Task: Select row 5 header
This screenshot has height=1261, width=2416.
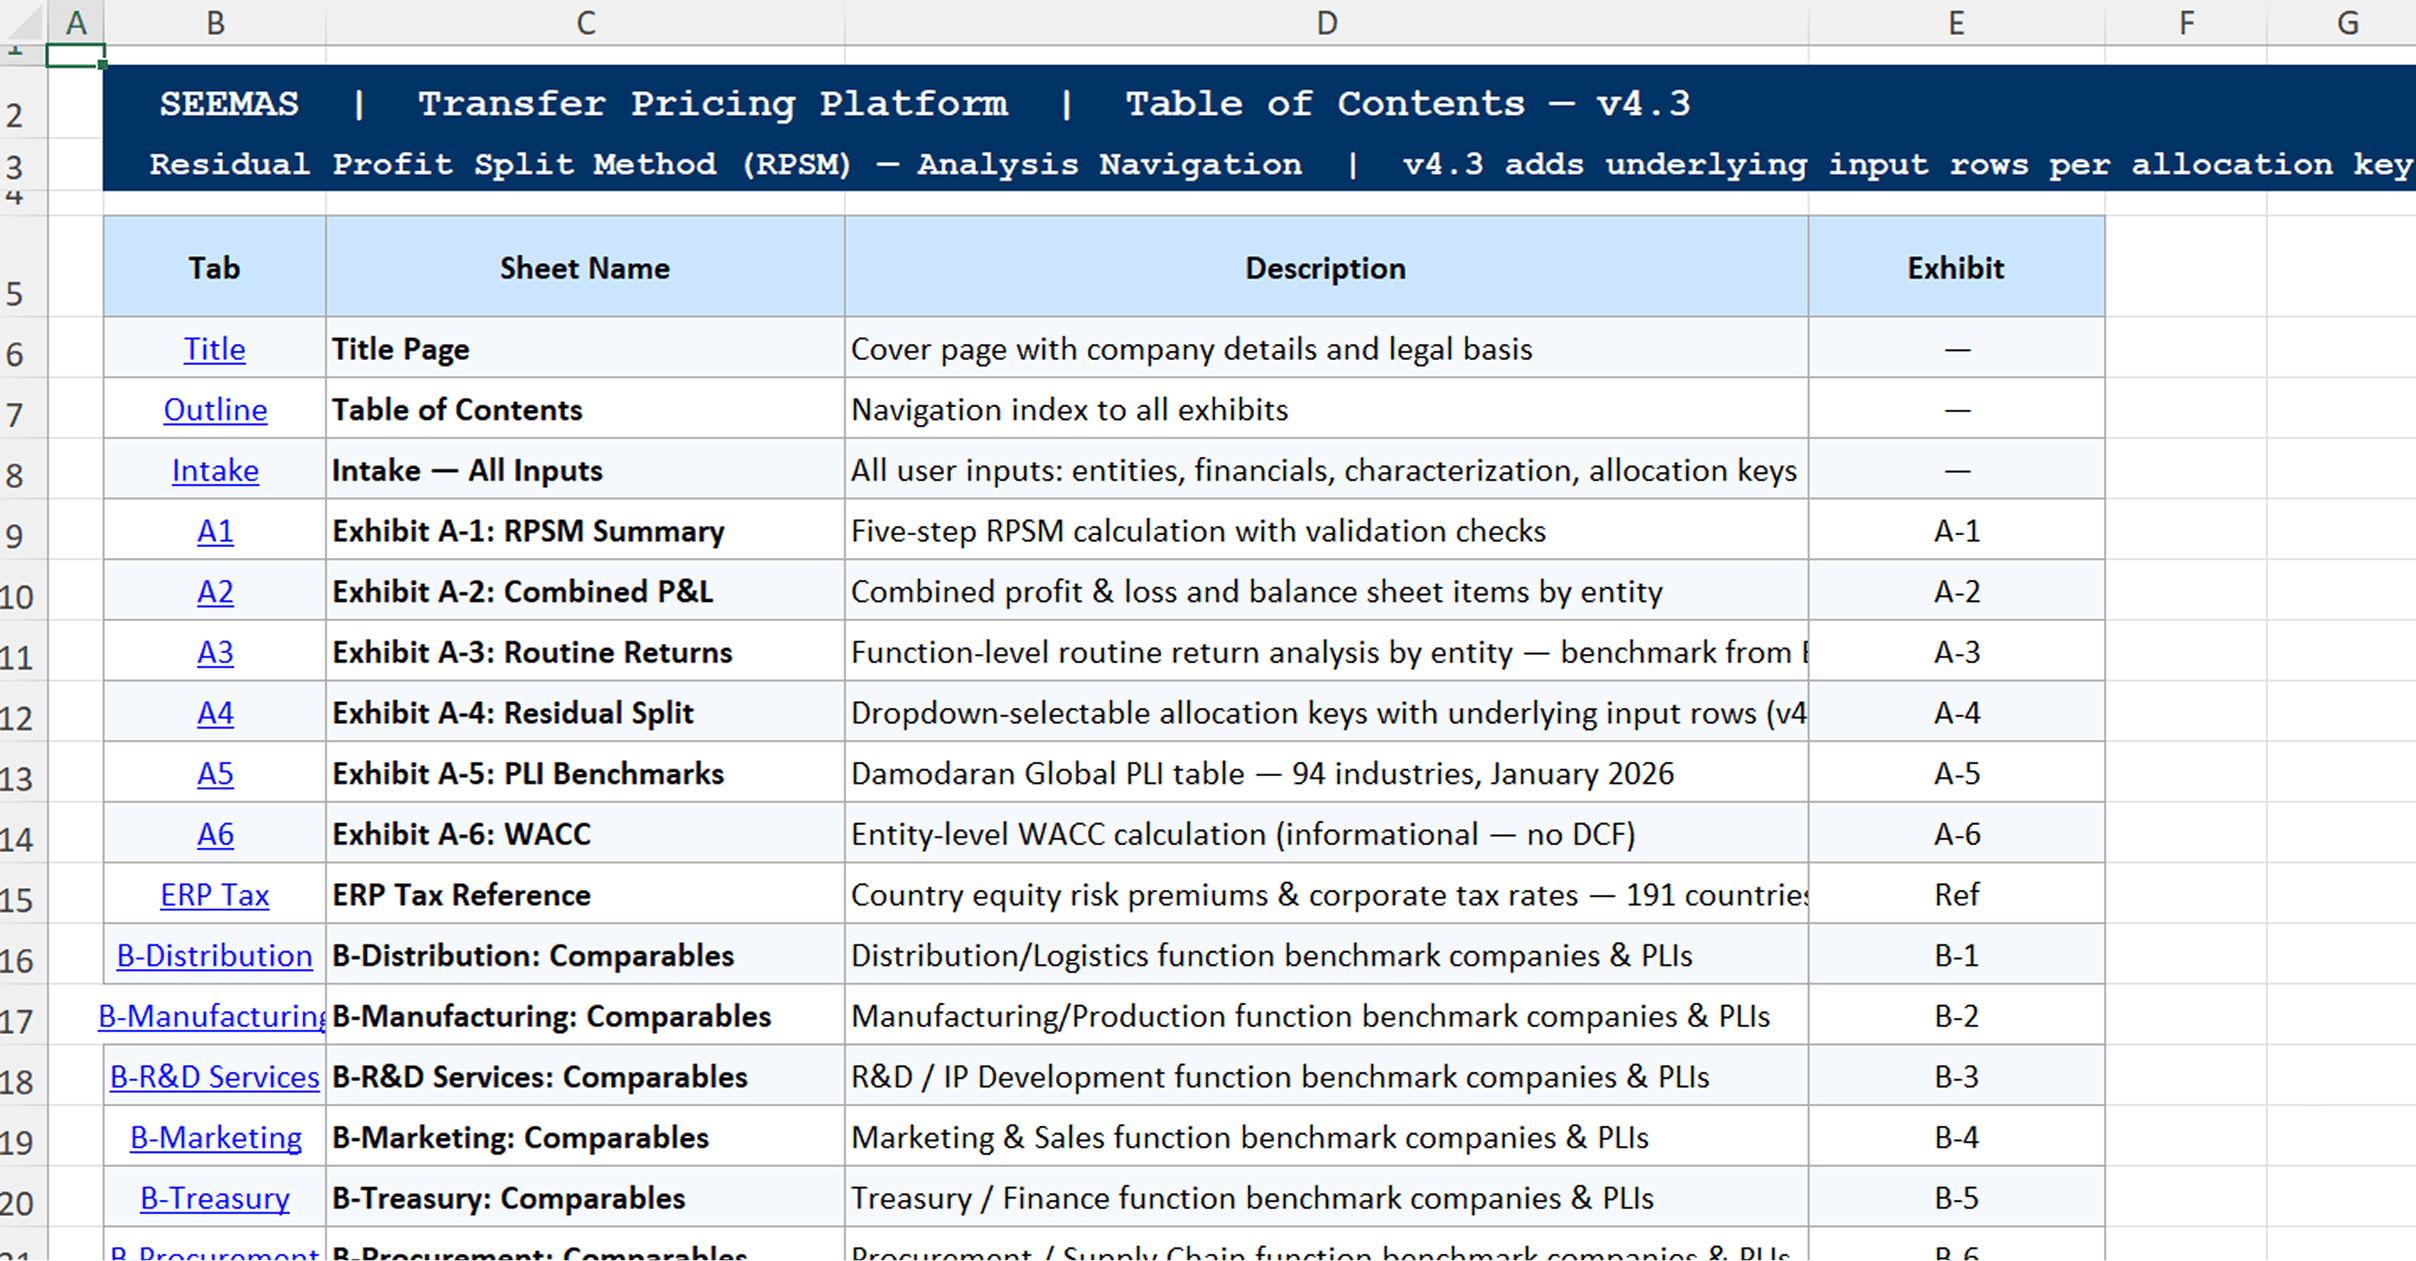Action: click(x=23, y=266)
